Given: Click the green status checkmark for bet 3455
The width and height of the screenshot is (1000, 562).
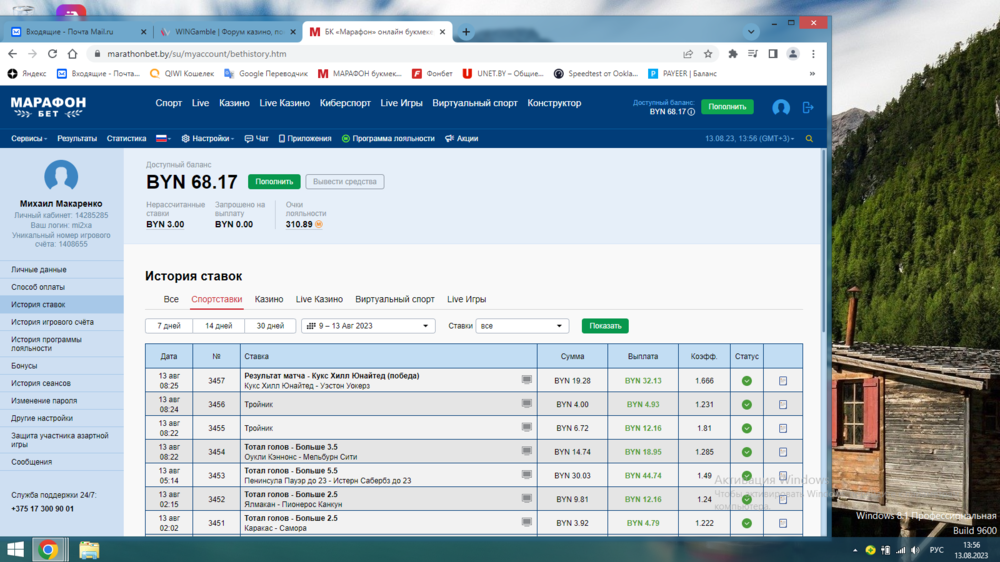Looking at the screenshot, I should (746, 428).
